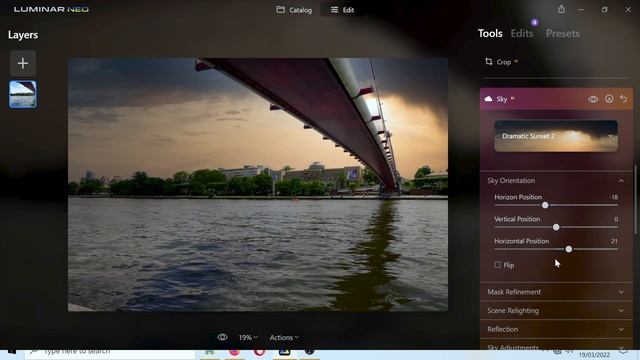Expand the Reflection section
The image size is (640, 360).
coord(556,329)
